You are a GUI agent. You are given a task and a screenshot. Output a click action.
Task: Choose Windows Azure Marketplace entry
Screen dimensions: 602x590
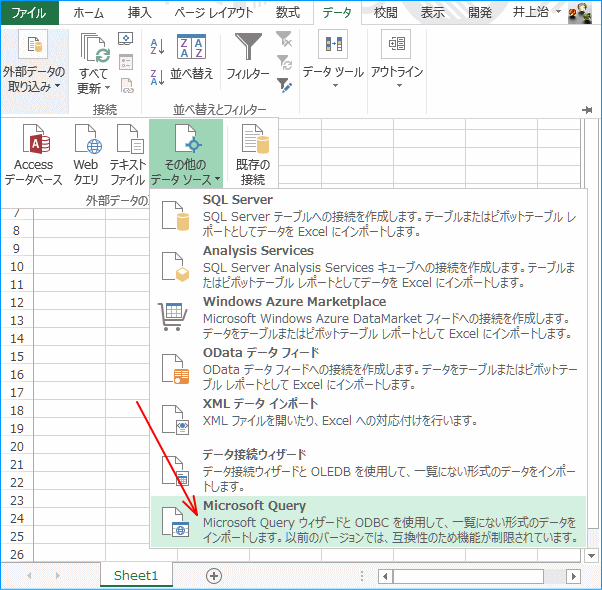tap(369, 317)
